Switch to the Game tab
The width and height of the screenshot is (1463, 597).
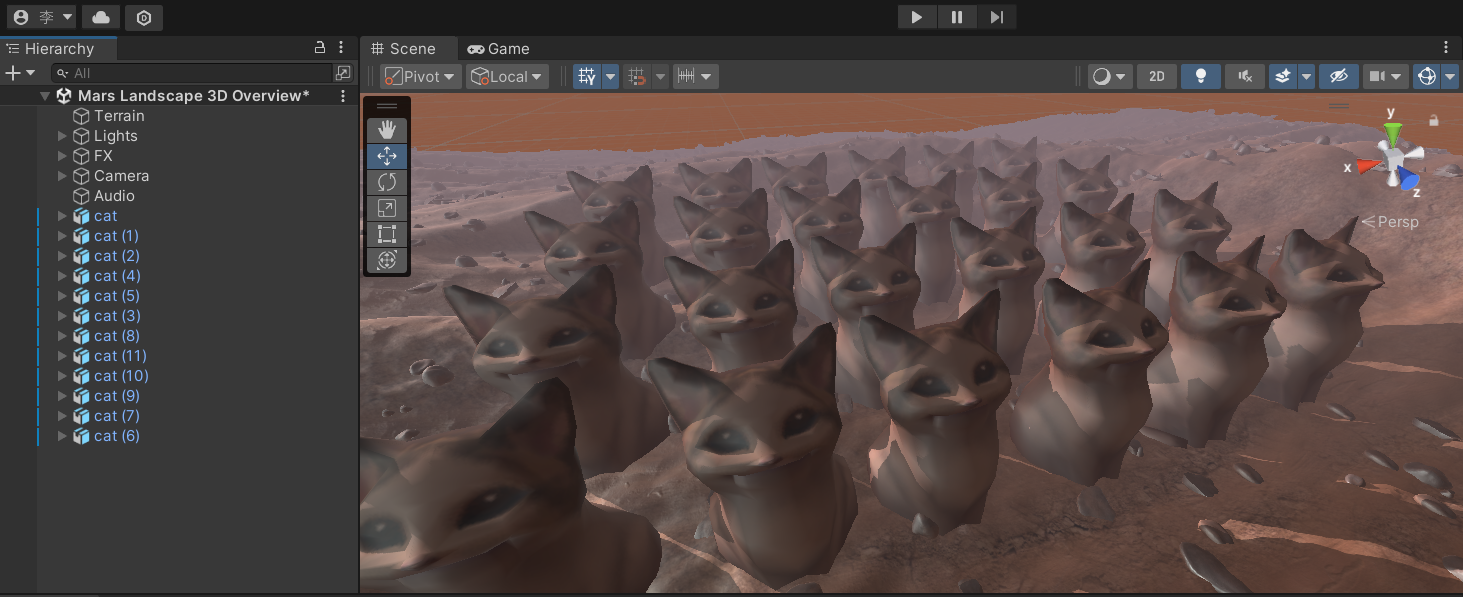(x=498, y=48)
